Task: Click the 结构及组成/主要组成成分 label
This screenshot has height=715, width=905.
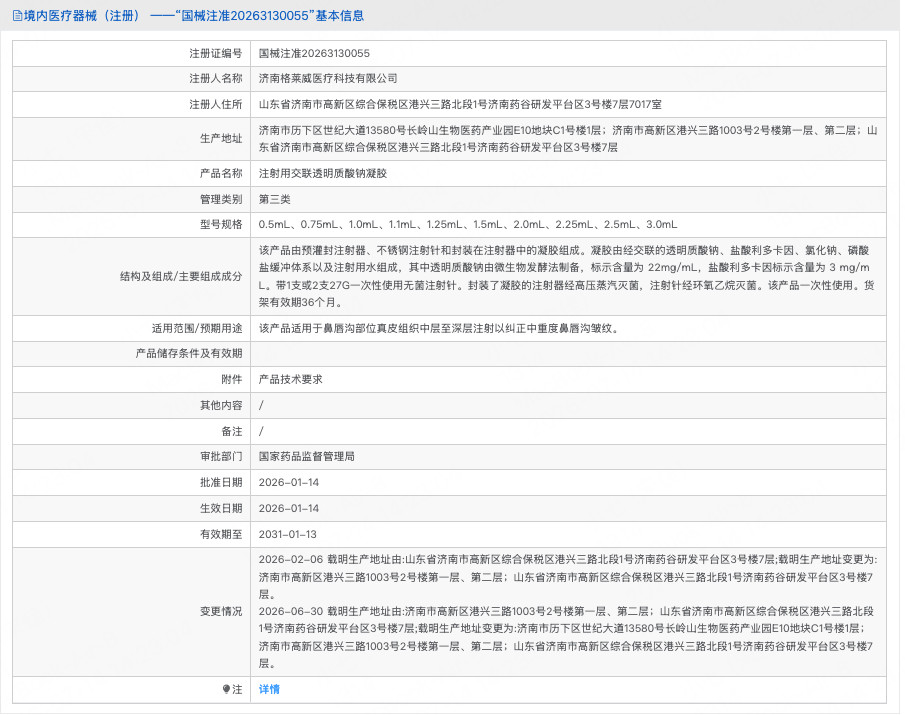Action: [x=181, y=276]
